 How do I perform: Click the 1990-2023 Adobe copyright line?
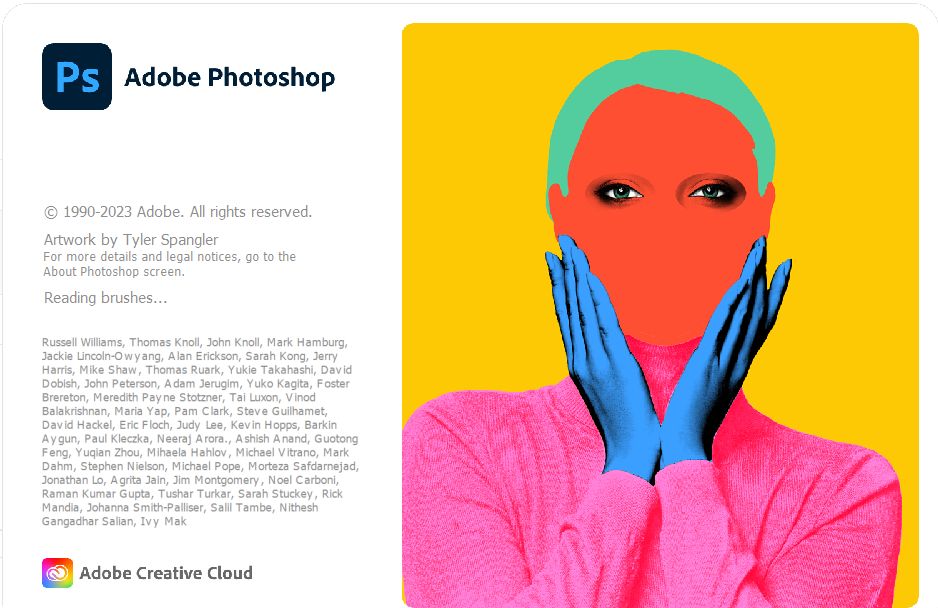point(178,212)
